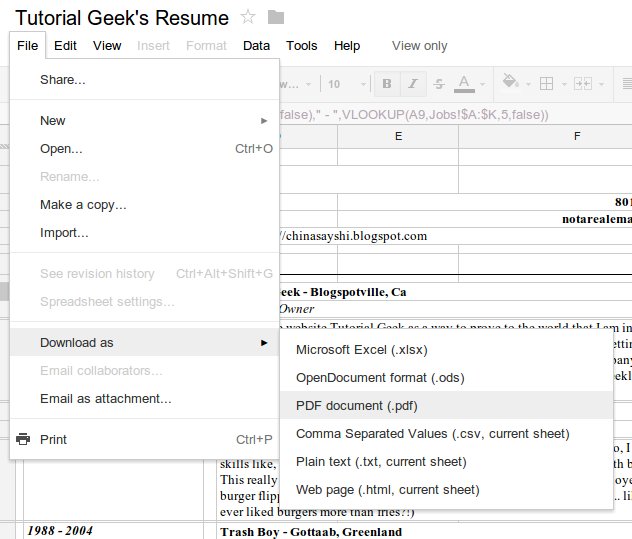Expand the fill color dropdown arrow
The height and width of the screenshot is (539, 632).
[x=528, y=84]
